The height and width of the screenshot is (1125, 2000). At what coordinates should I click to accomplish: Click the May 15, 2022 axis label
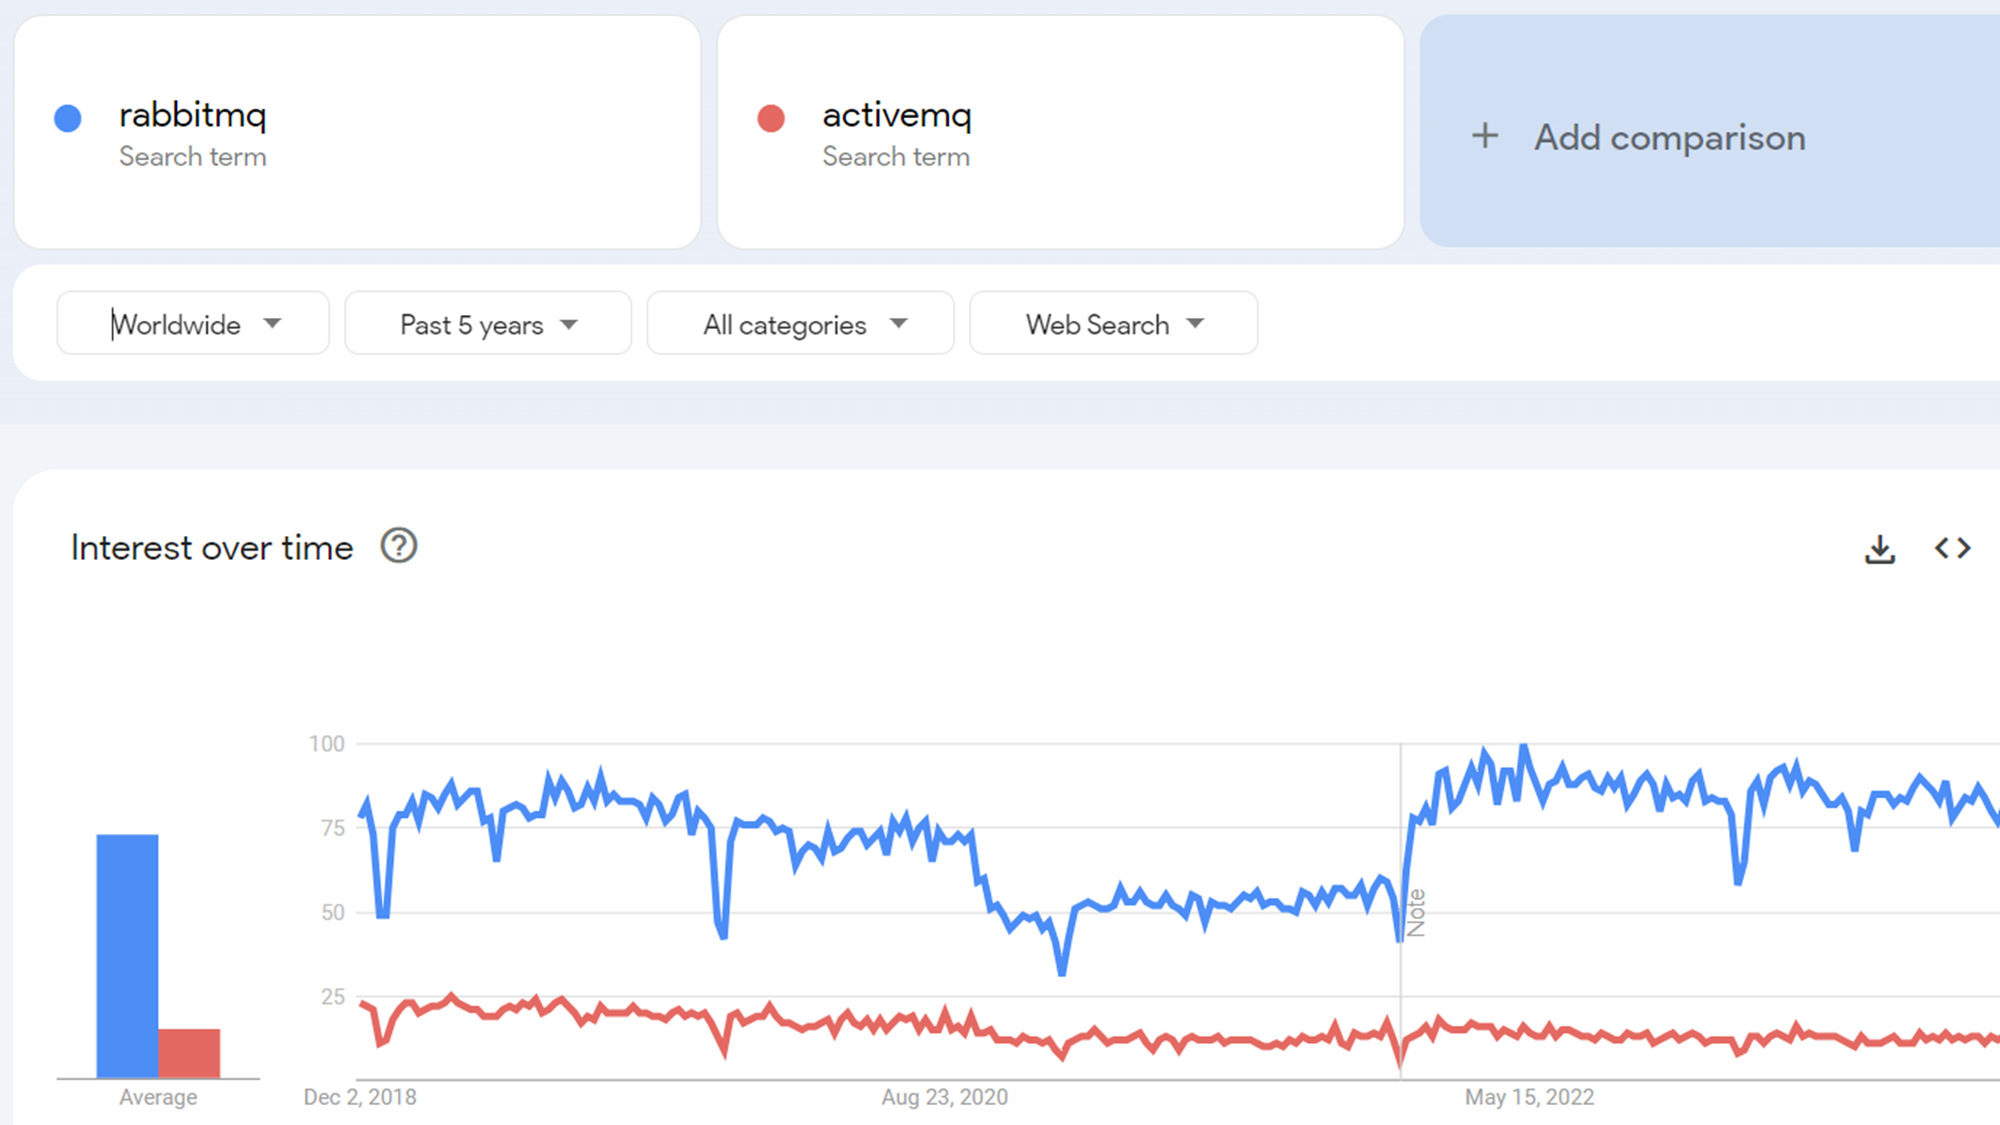click(1529, 1097)
